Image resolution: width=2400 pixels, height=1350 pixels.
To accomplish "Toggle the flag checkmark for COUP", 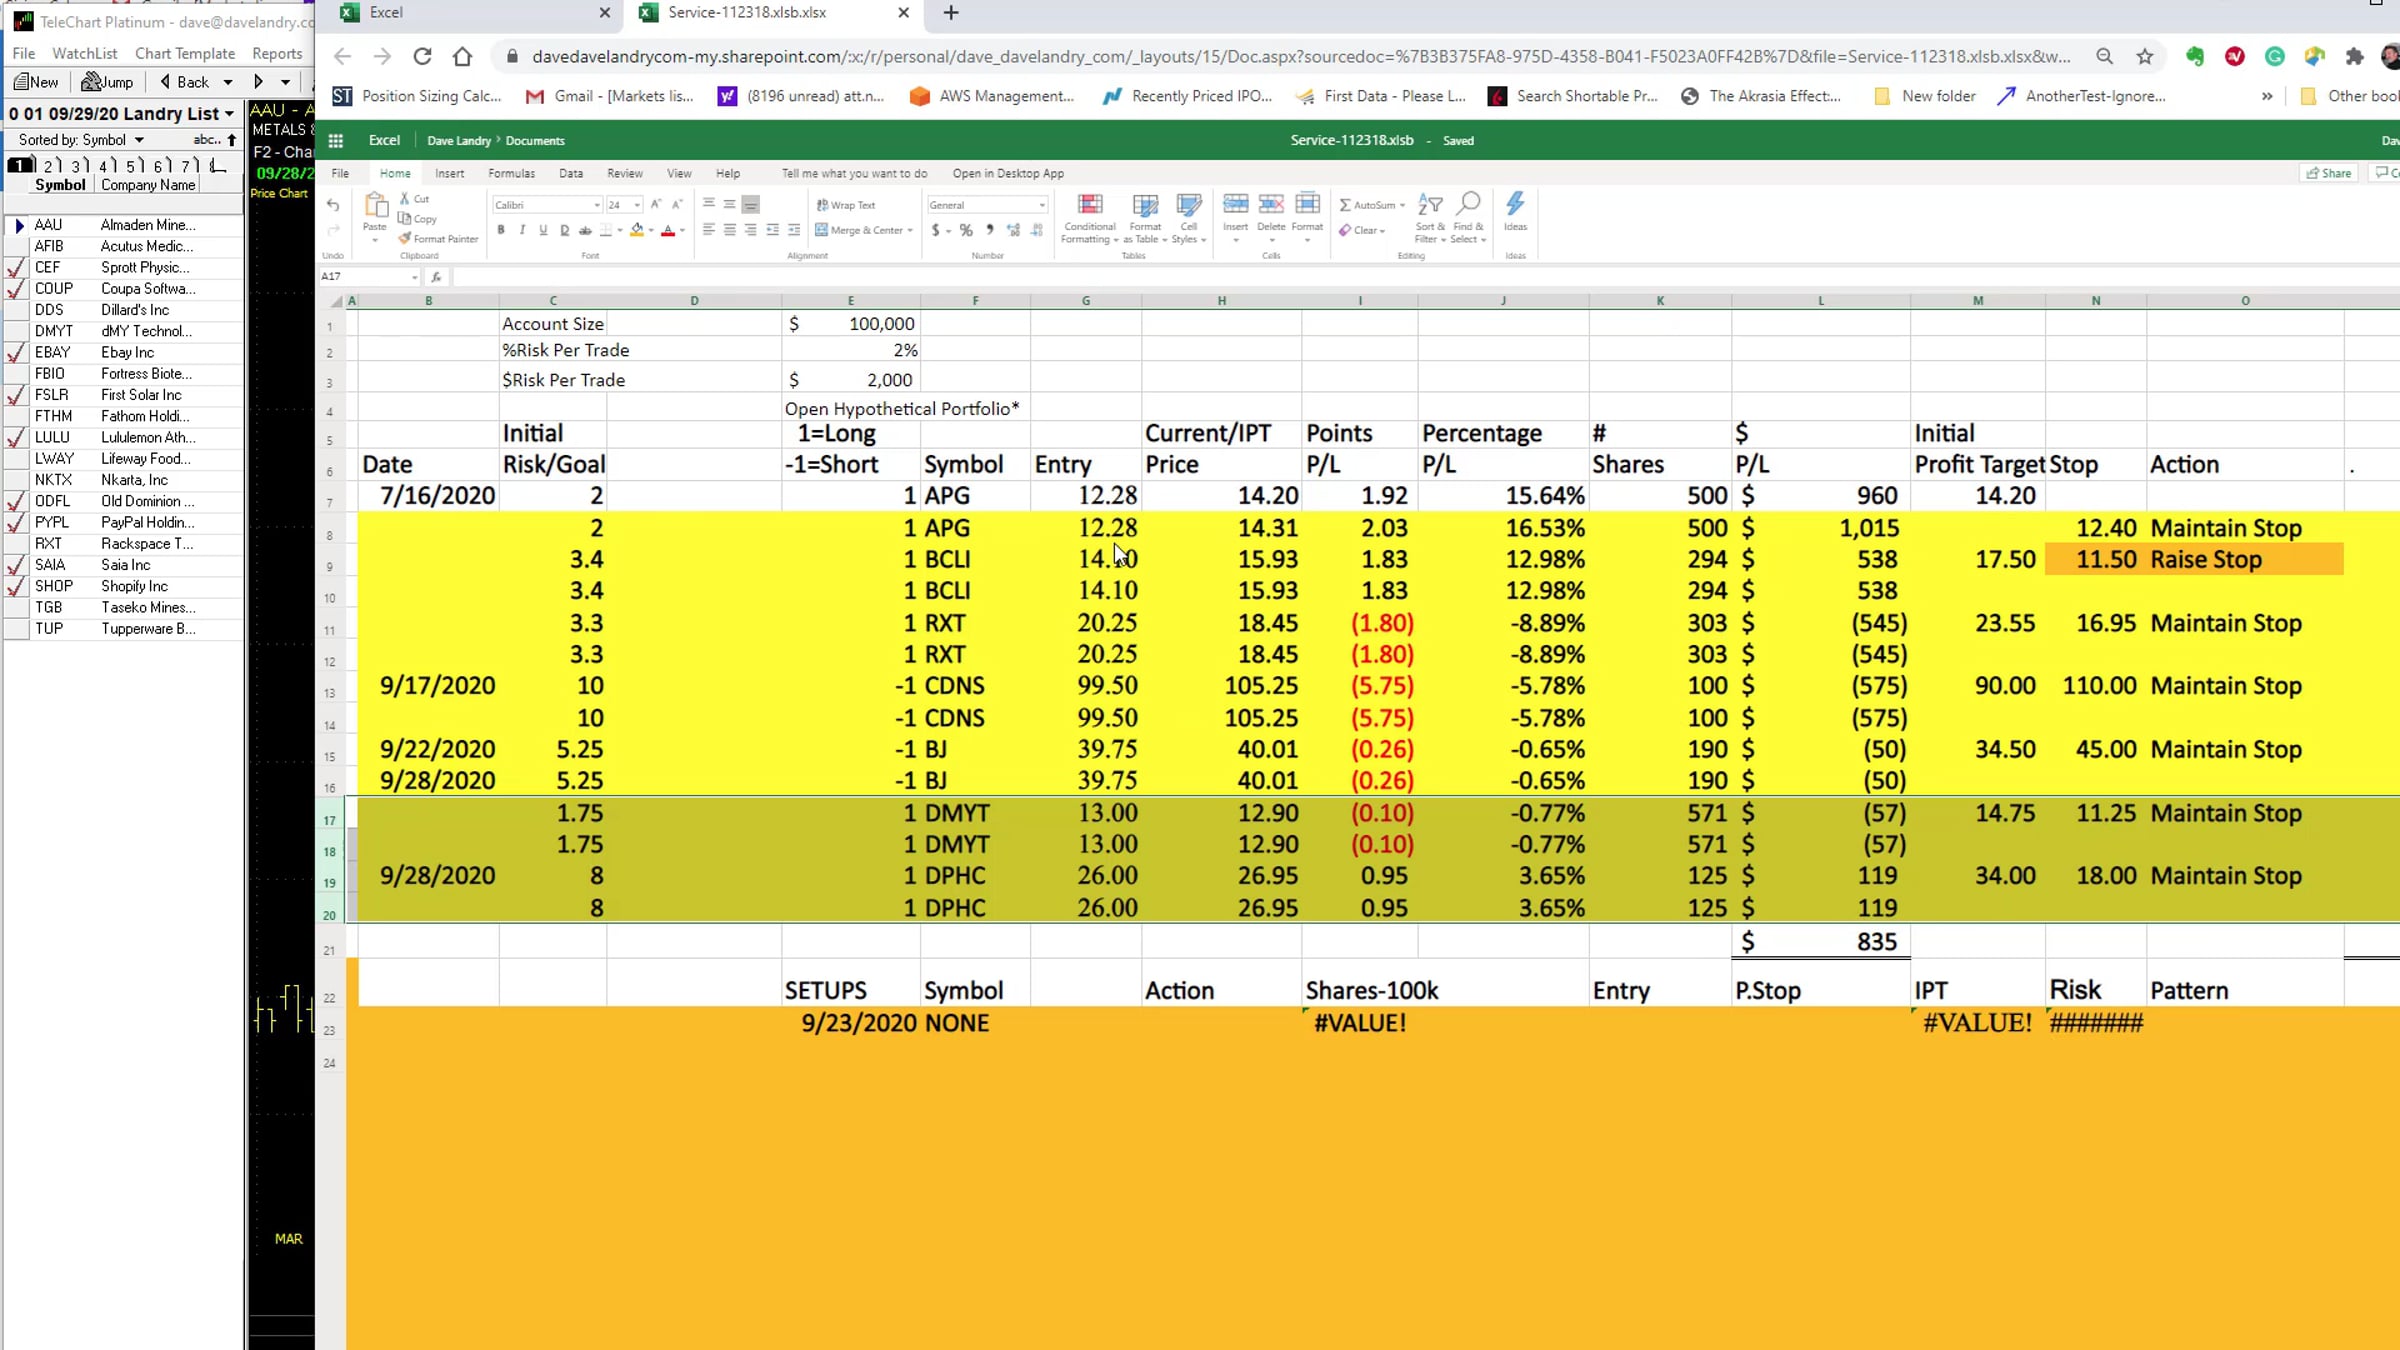I will tap(16, 289).
